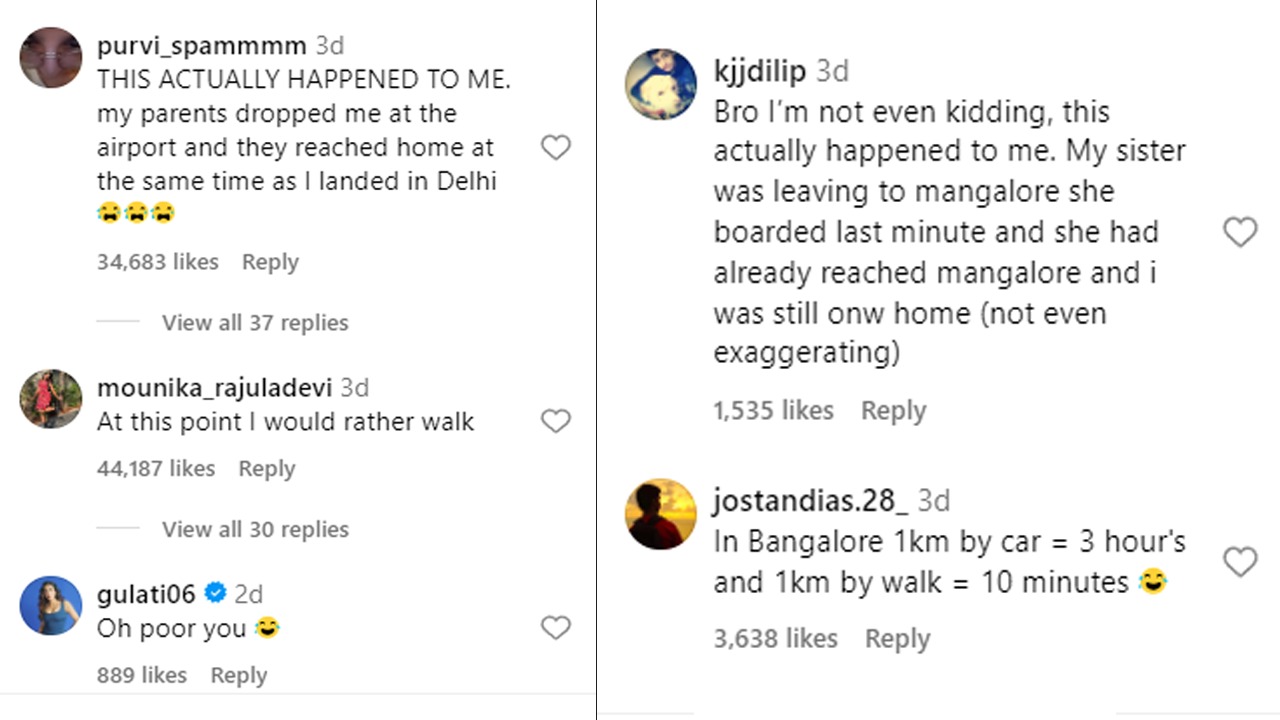Open mounika_rajuladevi's profile avatar
This screenshot has width=1280, height=720.
[x=51, y=399]
